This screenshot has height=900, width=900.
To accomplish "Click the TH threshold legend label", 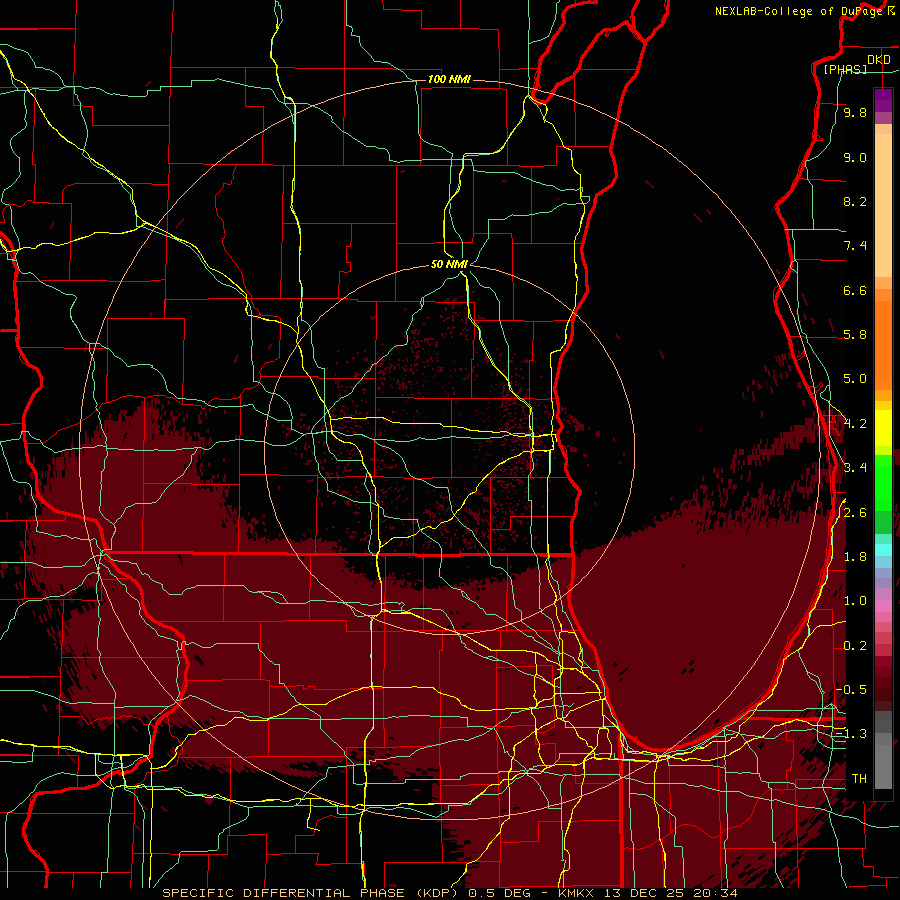I will (859, 779).
